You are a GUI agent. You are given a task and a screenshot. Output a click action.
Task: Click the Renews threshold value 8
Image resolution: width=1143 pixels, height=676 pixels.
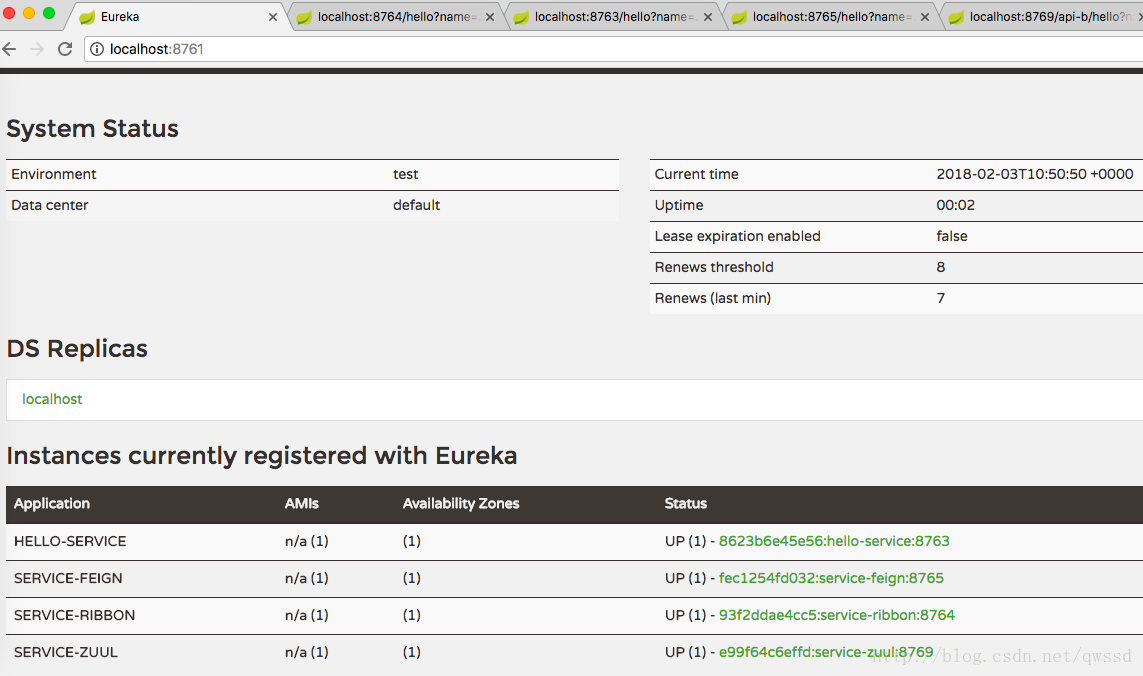point(940,267)
